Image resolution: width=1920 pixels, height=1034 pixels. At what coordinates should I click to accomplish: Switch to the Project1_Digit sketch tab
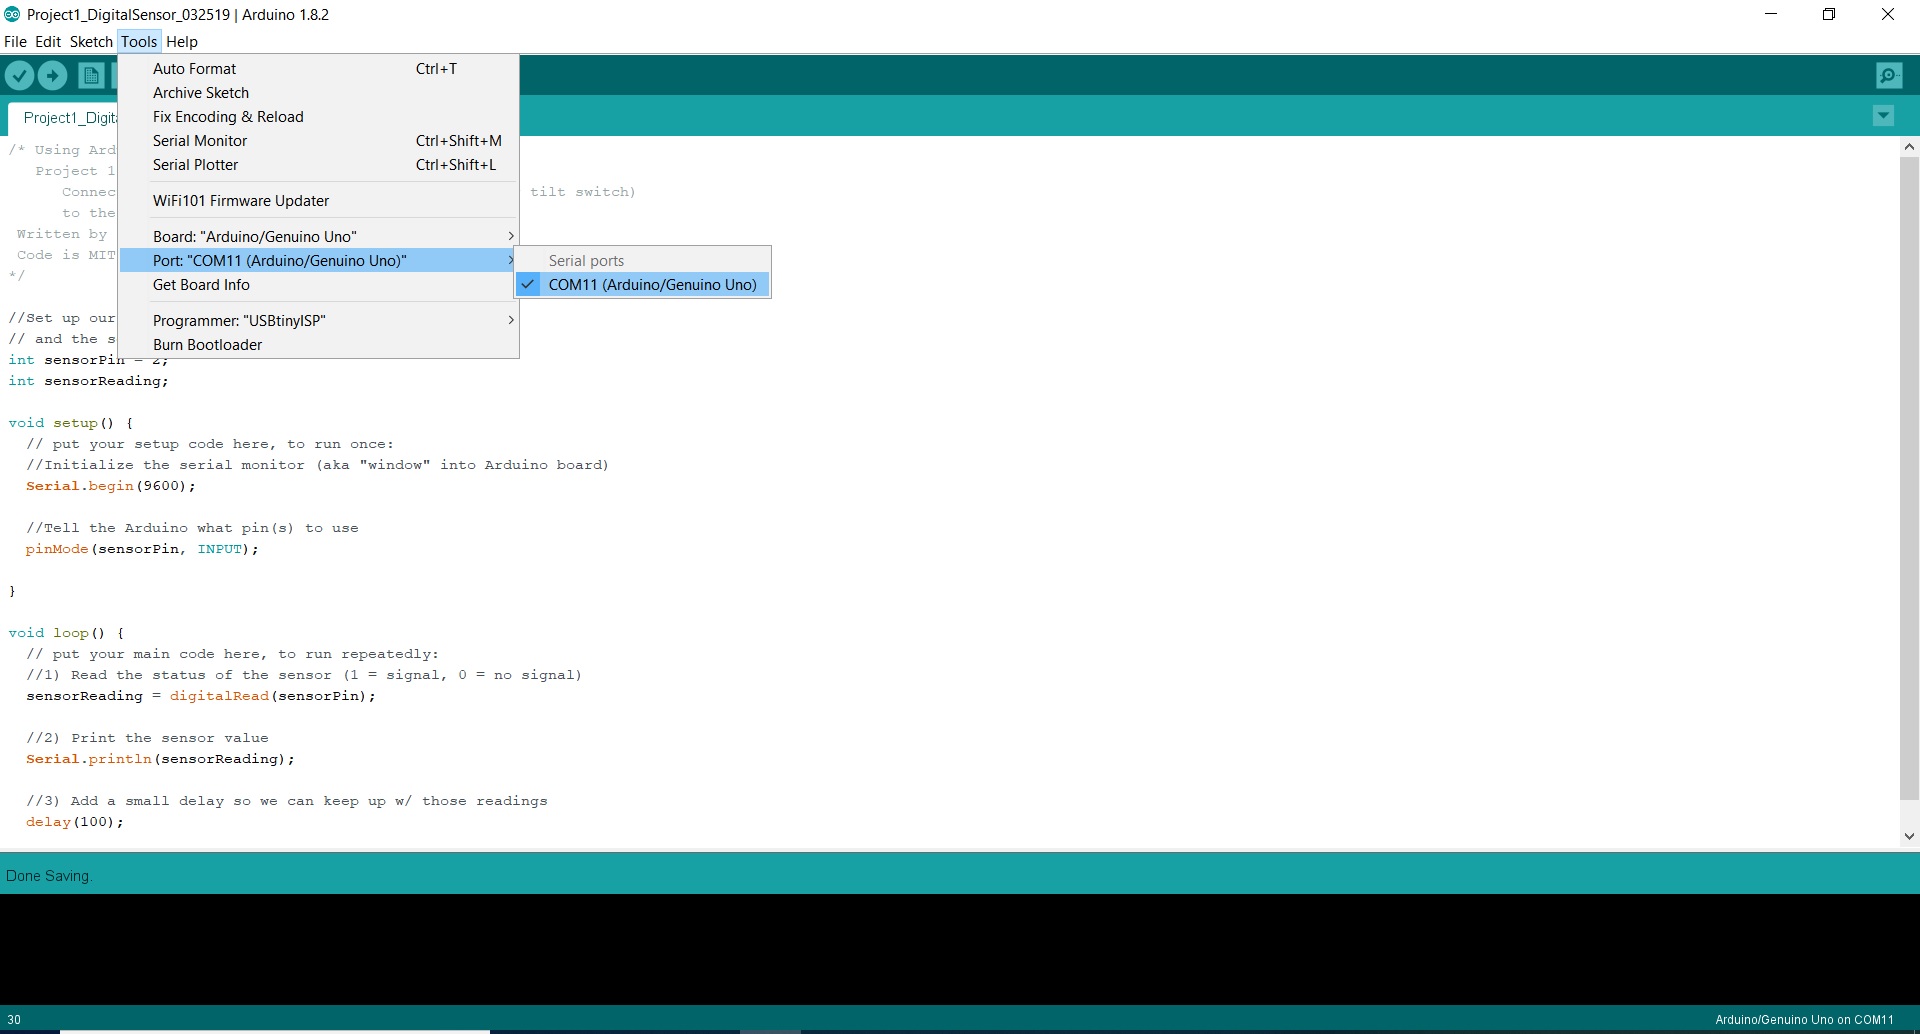coord(68,117)
